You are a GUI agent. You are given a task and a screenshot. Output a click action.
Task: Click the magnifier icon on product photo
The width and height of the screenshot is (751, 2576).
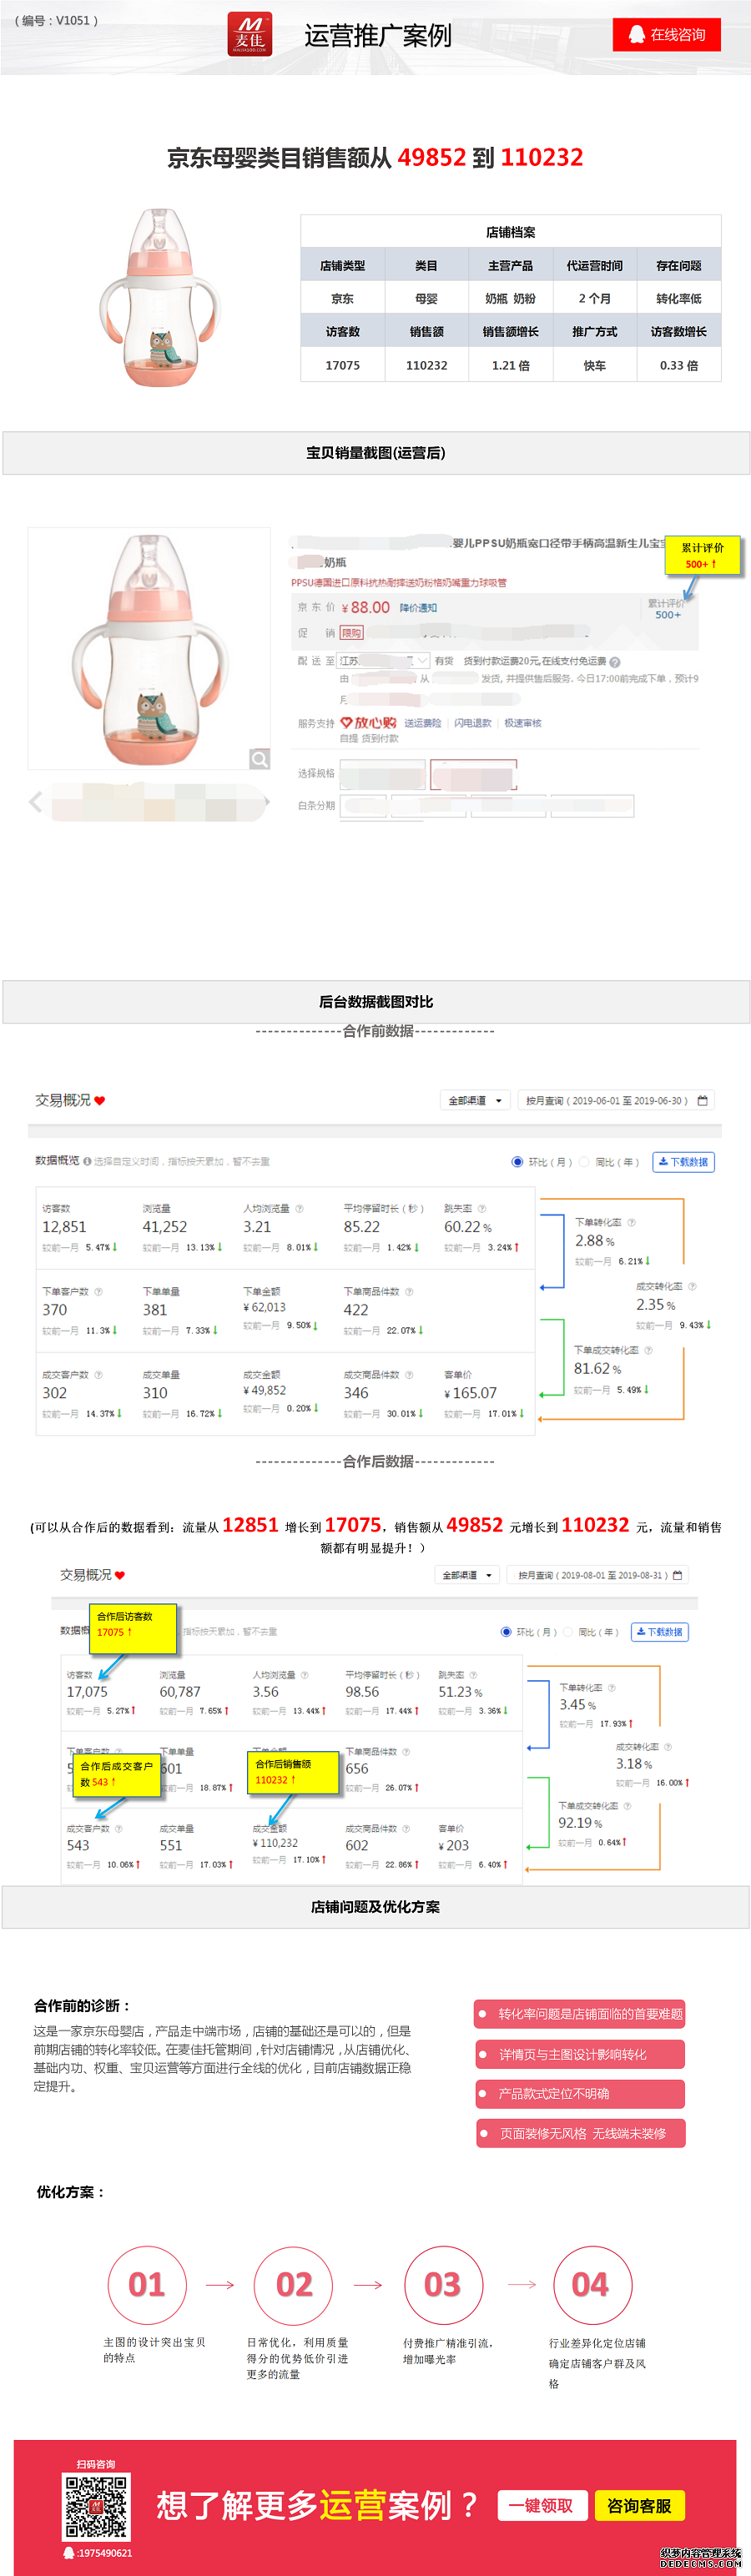259,759
